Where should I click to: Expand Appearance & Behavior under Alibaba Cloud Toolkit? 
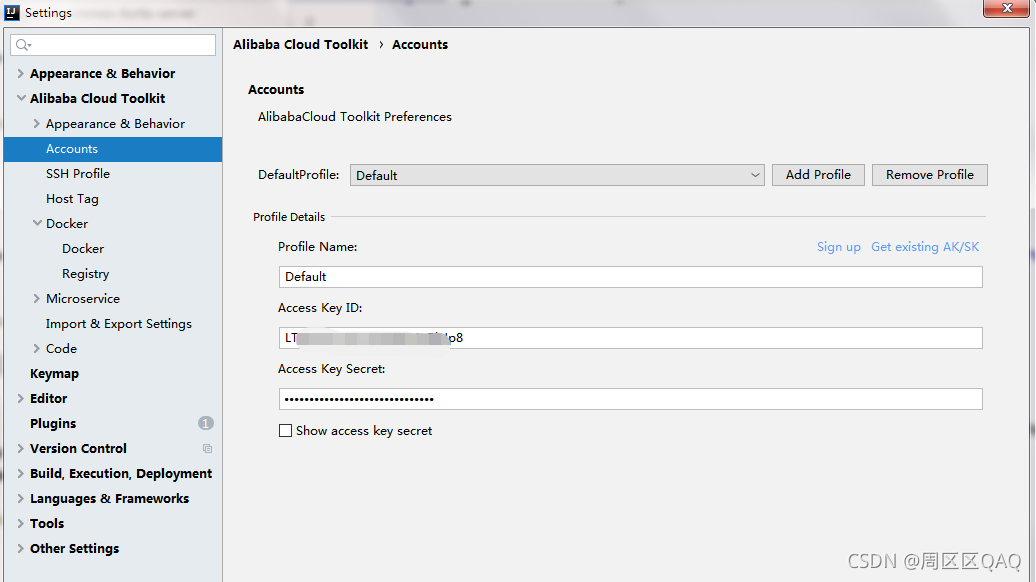pos(36,124)
